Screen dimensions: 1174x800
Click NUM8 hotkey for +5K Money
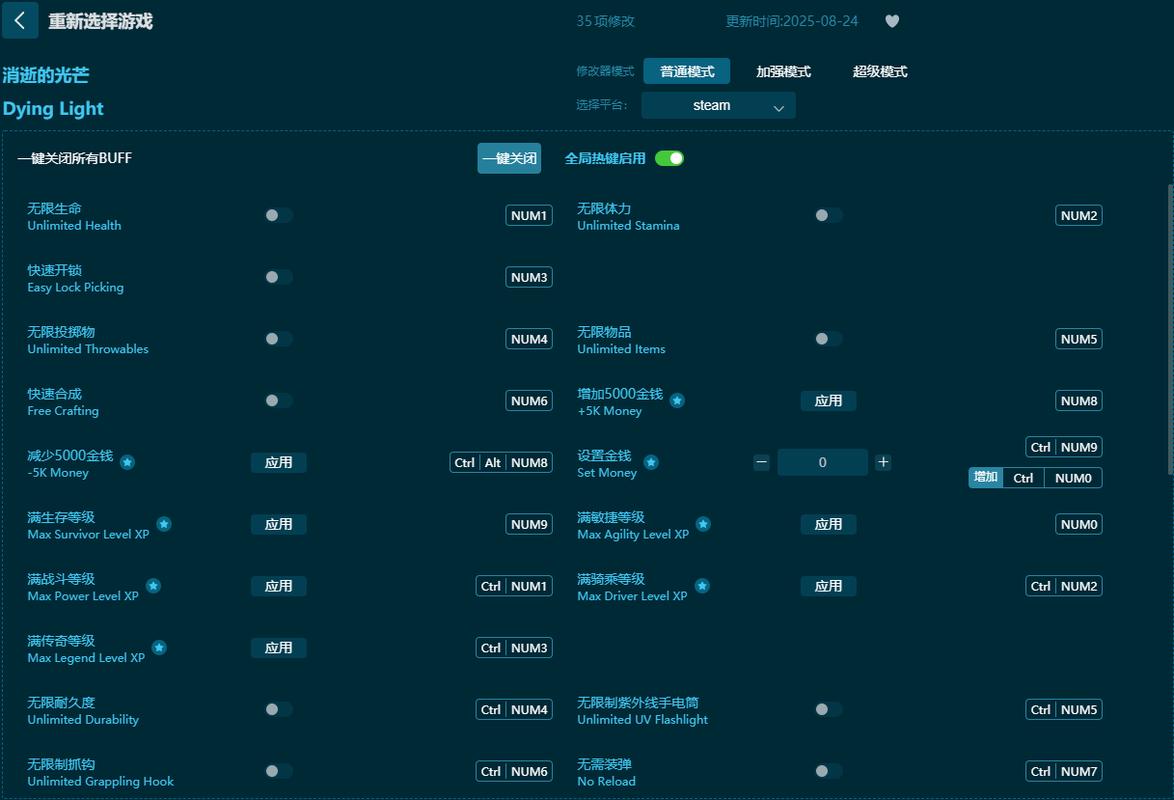(x=1078, y=401)
